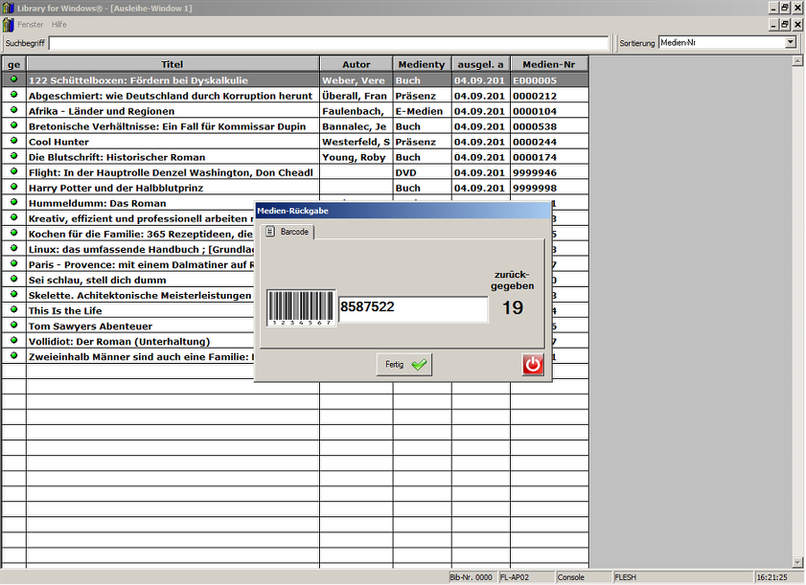Click author cell Westerfeld, S

pyautogui.click(x=356, y=142)
